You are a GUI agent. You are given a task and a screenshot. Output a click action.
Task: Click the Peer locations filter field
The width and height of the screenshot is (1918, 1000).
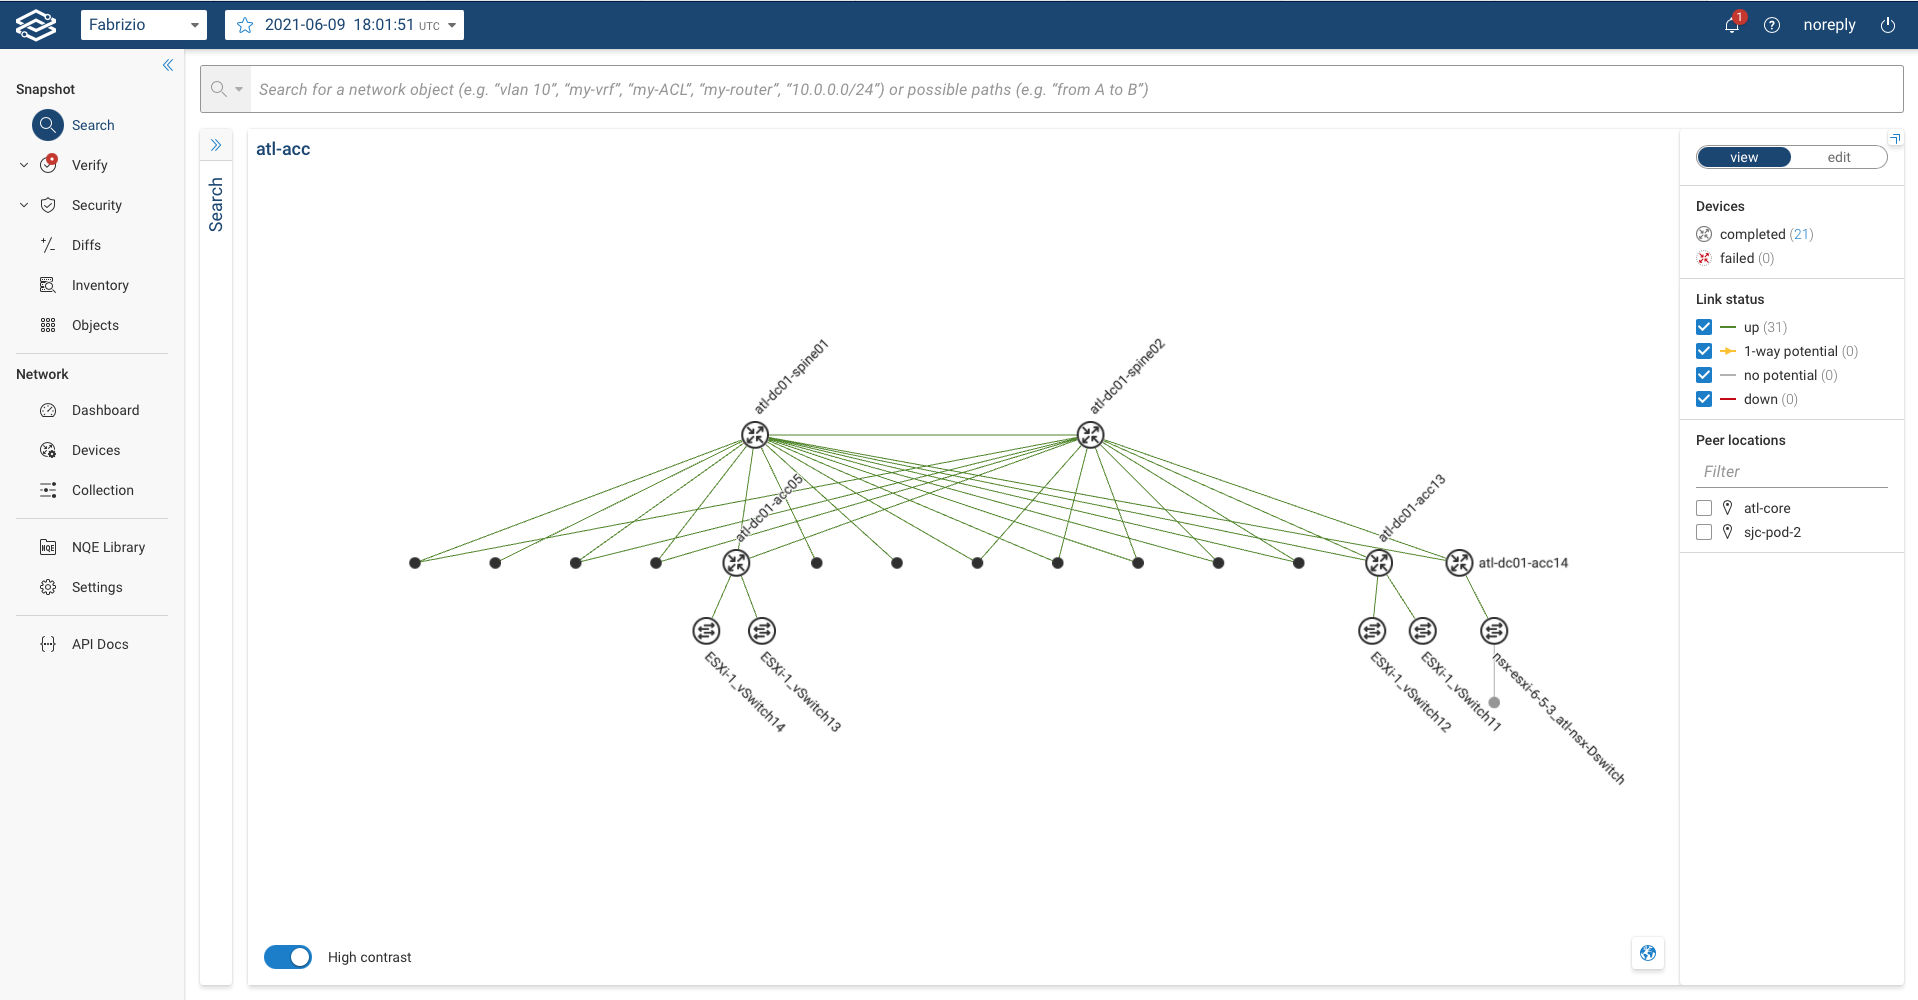tap(1791, 471)
